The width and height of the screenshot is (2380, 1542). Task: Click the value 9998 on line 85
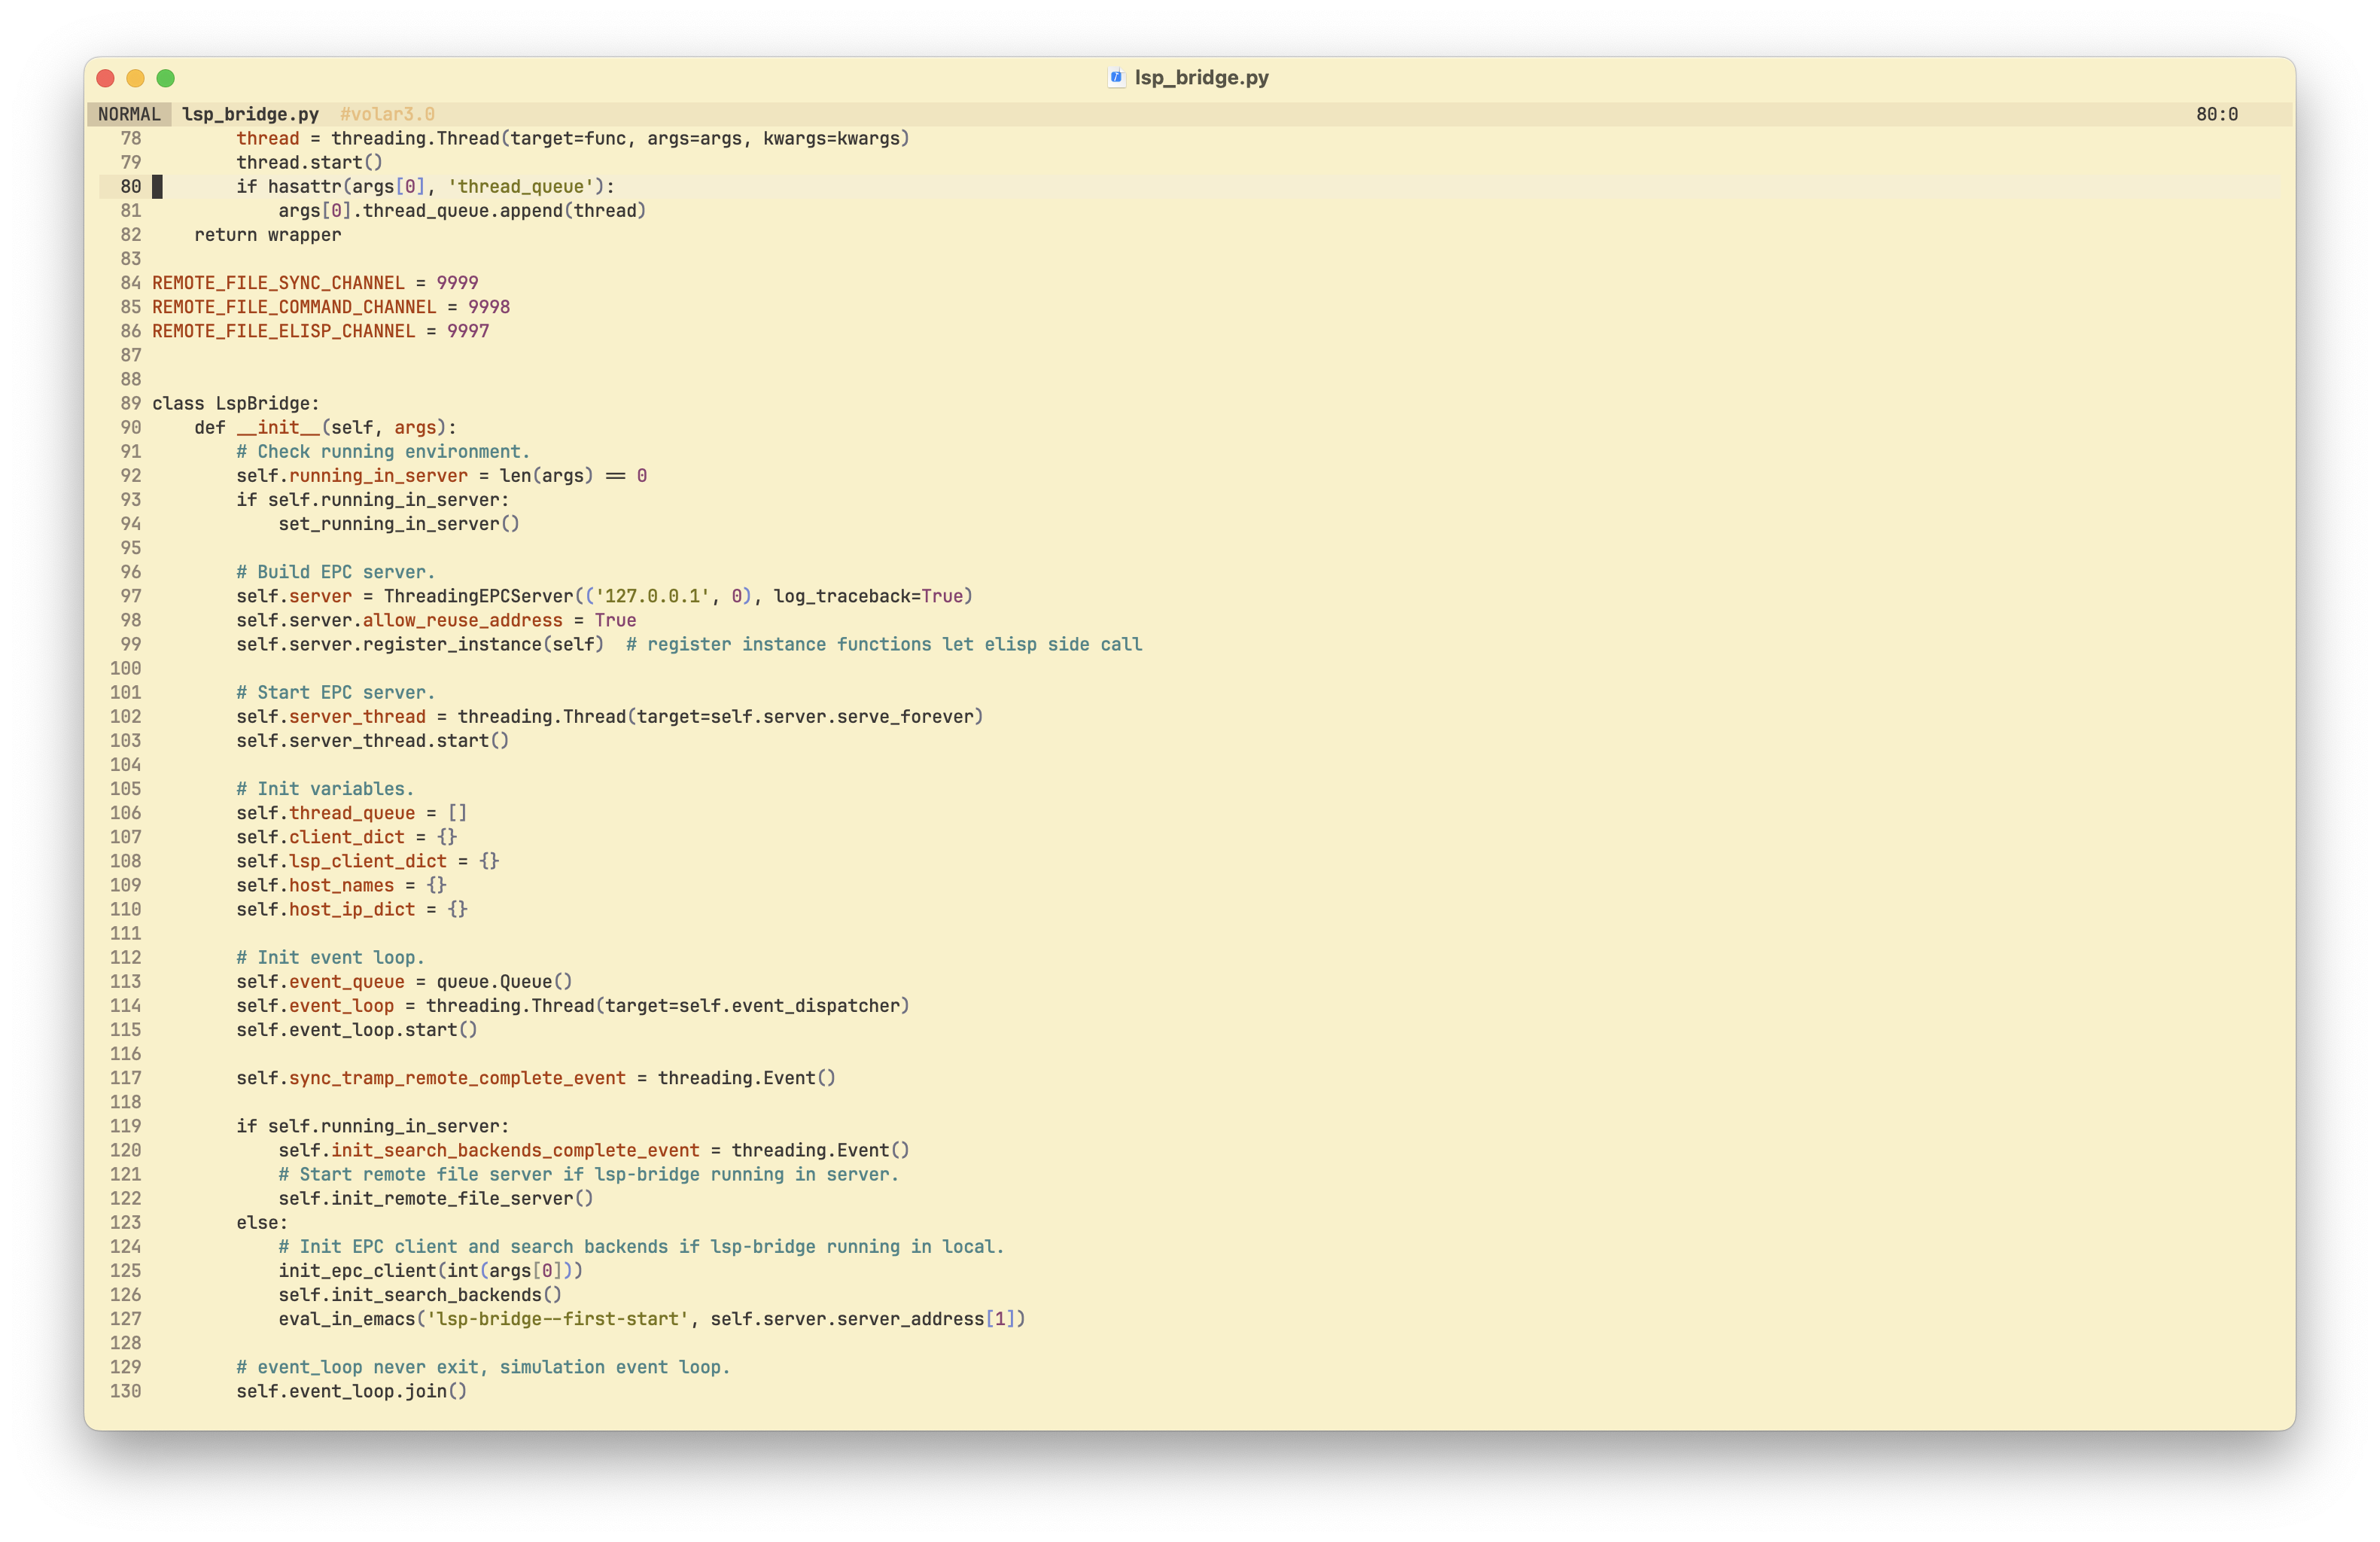pyautogui.click(x=489, y=307)
